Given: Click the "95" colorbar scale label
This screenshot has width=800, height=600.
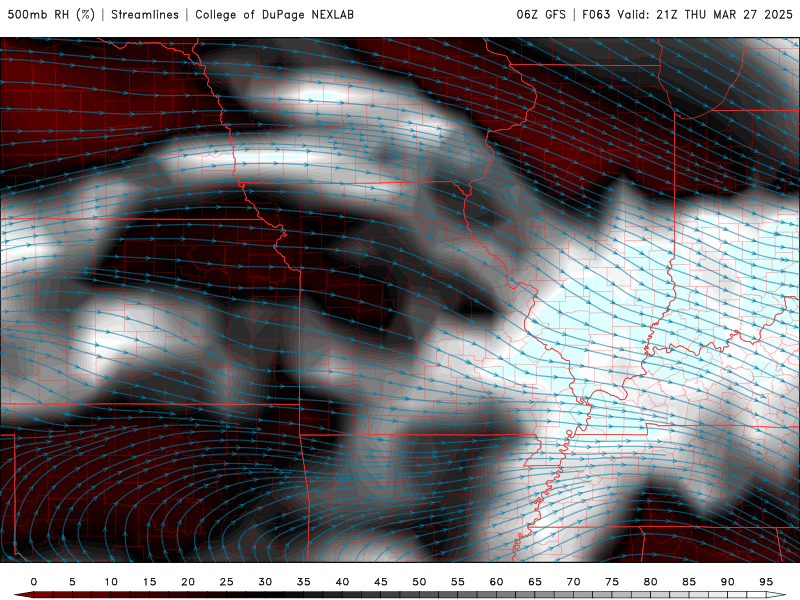Looking at the screenshot, I should 766,582.
